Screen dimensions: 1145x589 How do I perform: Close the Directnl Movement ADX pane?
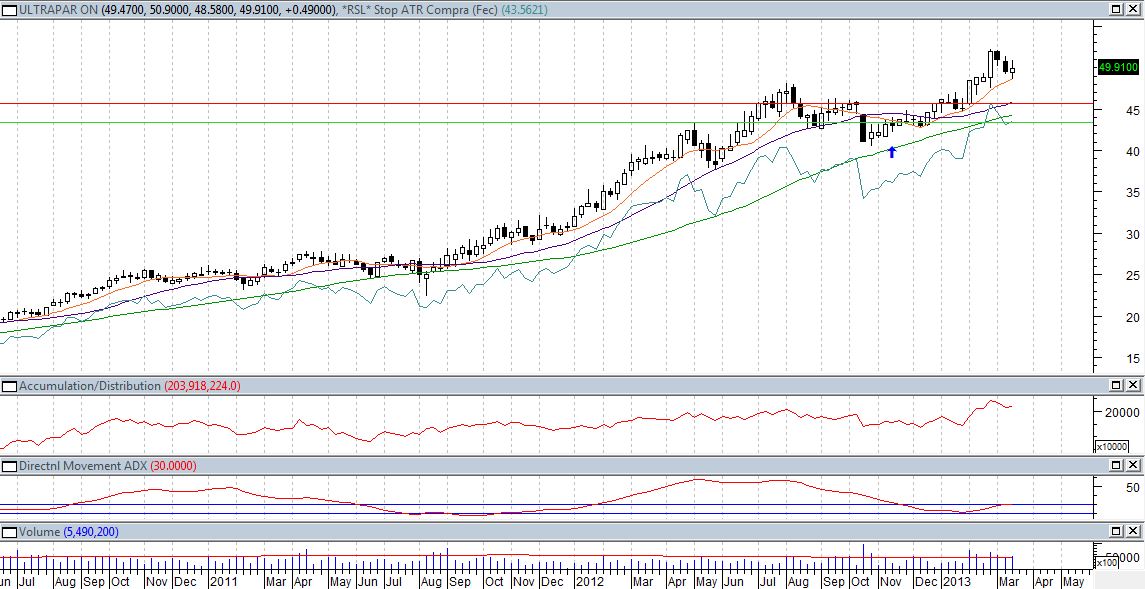[x=1133, y=466]
